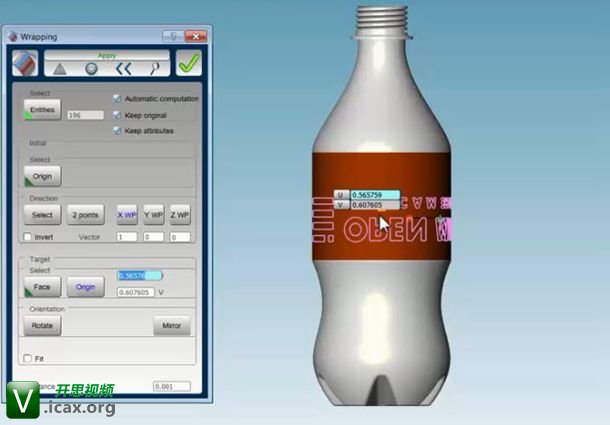The height and width of the screenshot is (425, 610).
Task: Click the floating V field 0.607605 on bottle
Action: (375, 205)
